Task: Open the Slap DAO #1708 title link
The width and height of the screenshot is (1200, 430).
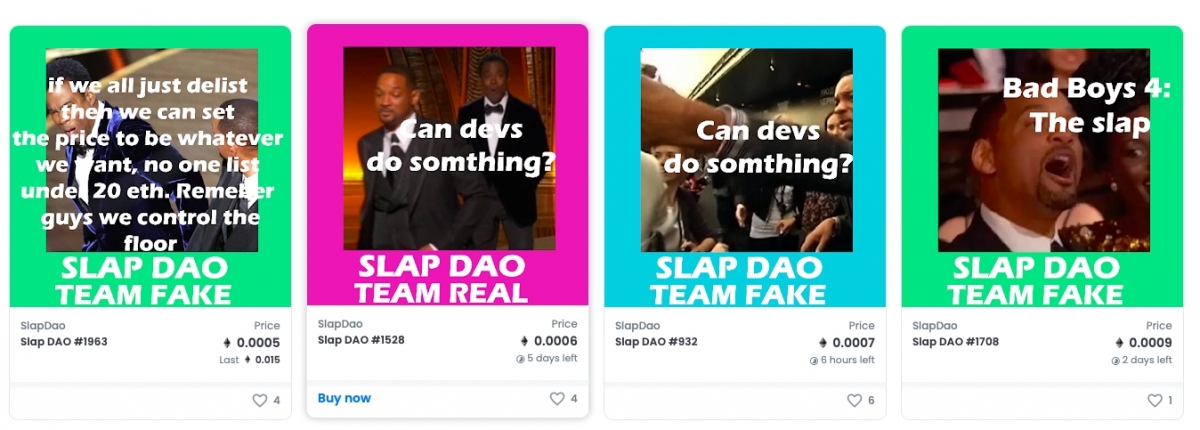Action: [x=955, y=342]
